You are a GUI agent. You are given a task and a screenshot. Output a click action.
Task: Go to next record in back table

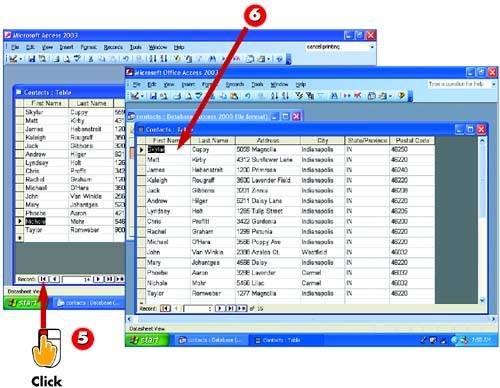click(x=98, y=279)
